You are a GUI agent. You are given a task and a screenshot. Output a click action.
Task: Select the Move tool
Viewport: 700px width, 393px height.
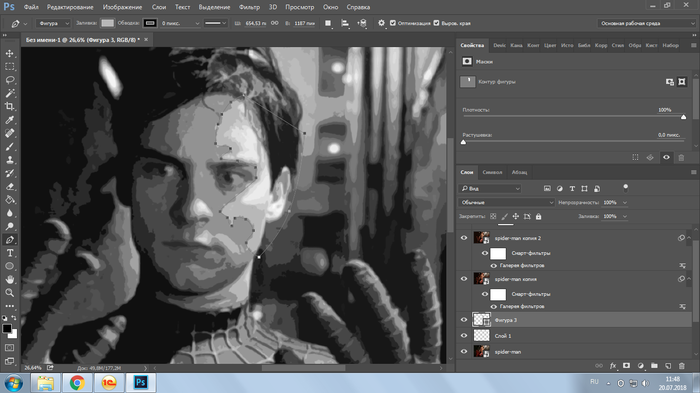point(10,54)
